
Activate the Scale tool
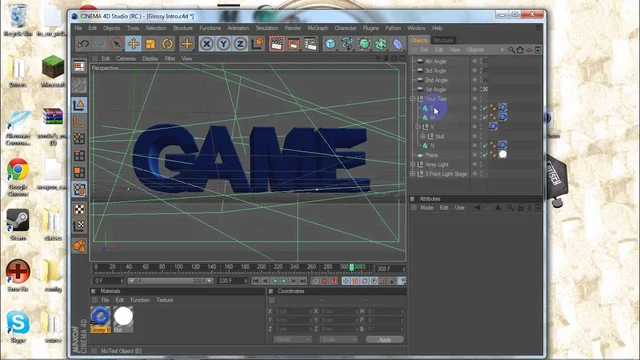pos(150,44)
